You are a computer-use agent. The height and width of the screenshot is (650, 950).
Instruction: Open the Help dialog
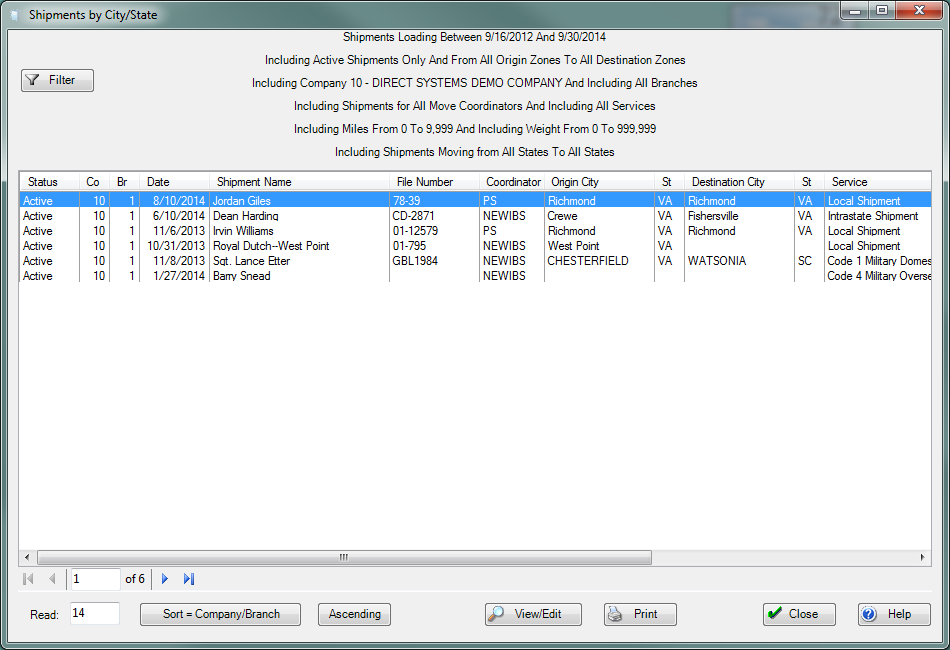coord(894,614)
